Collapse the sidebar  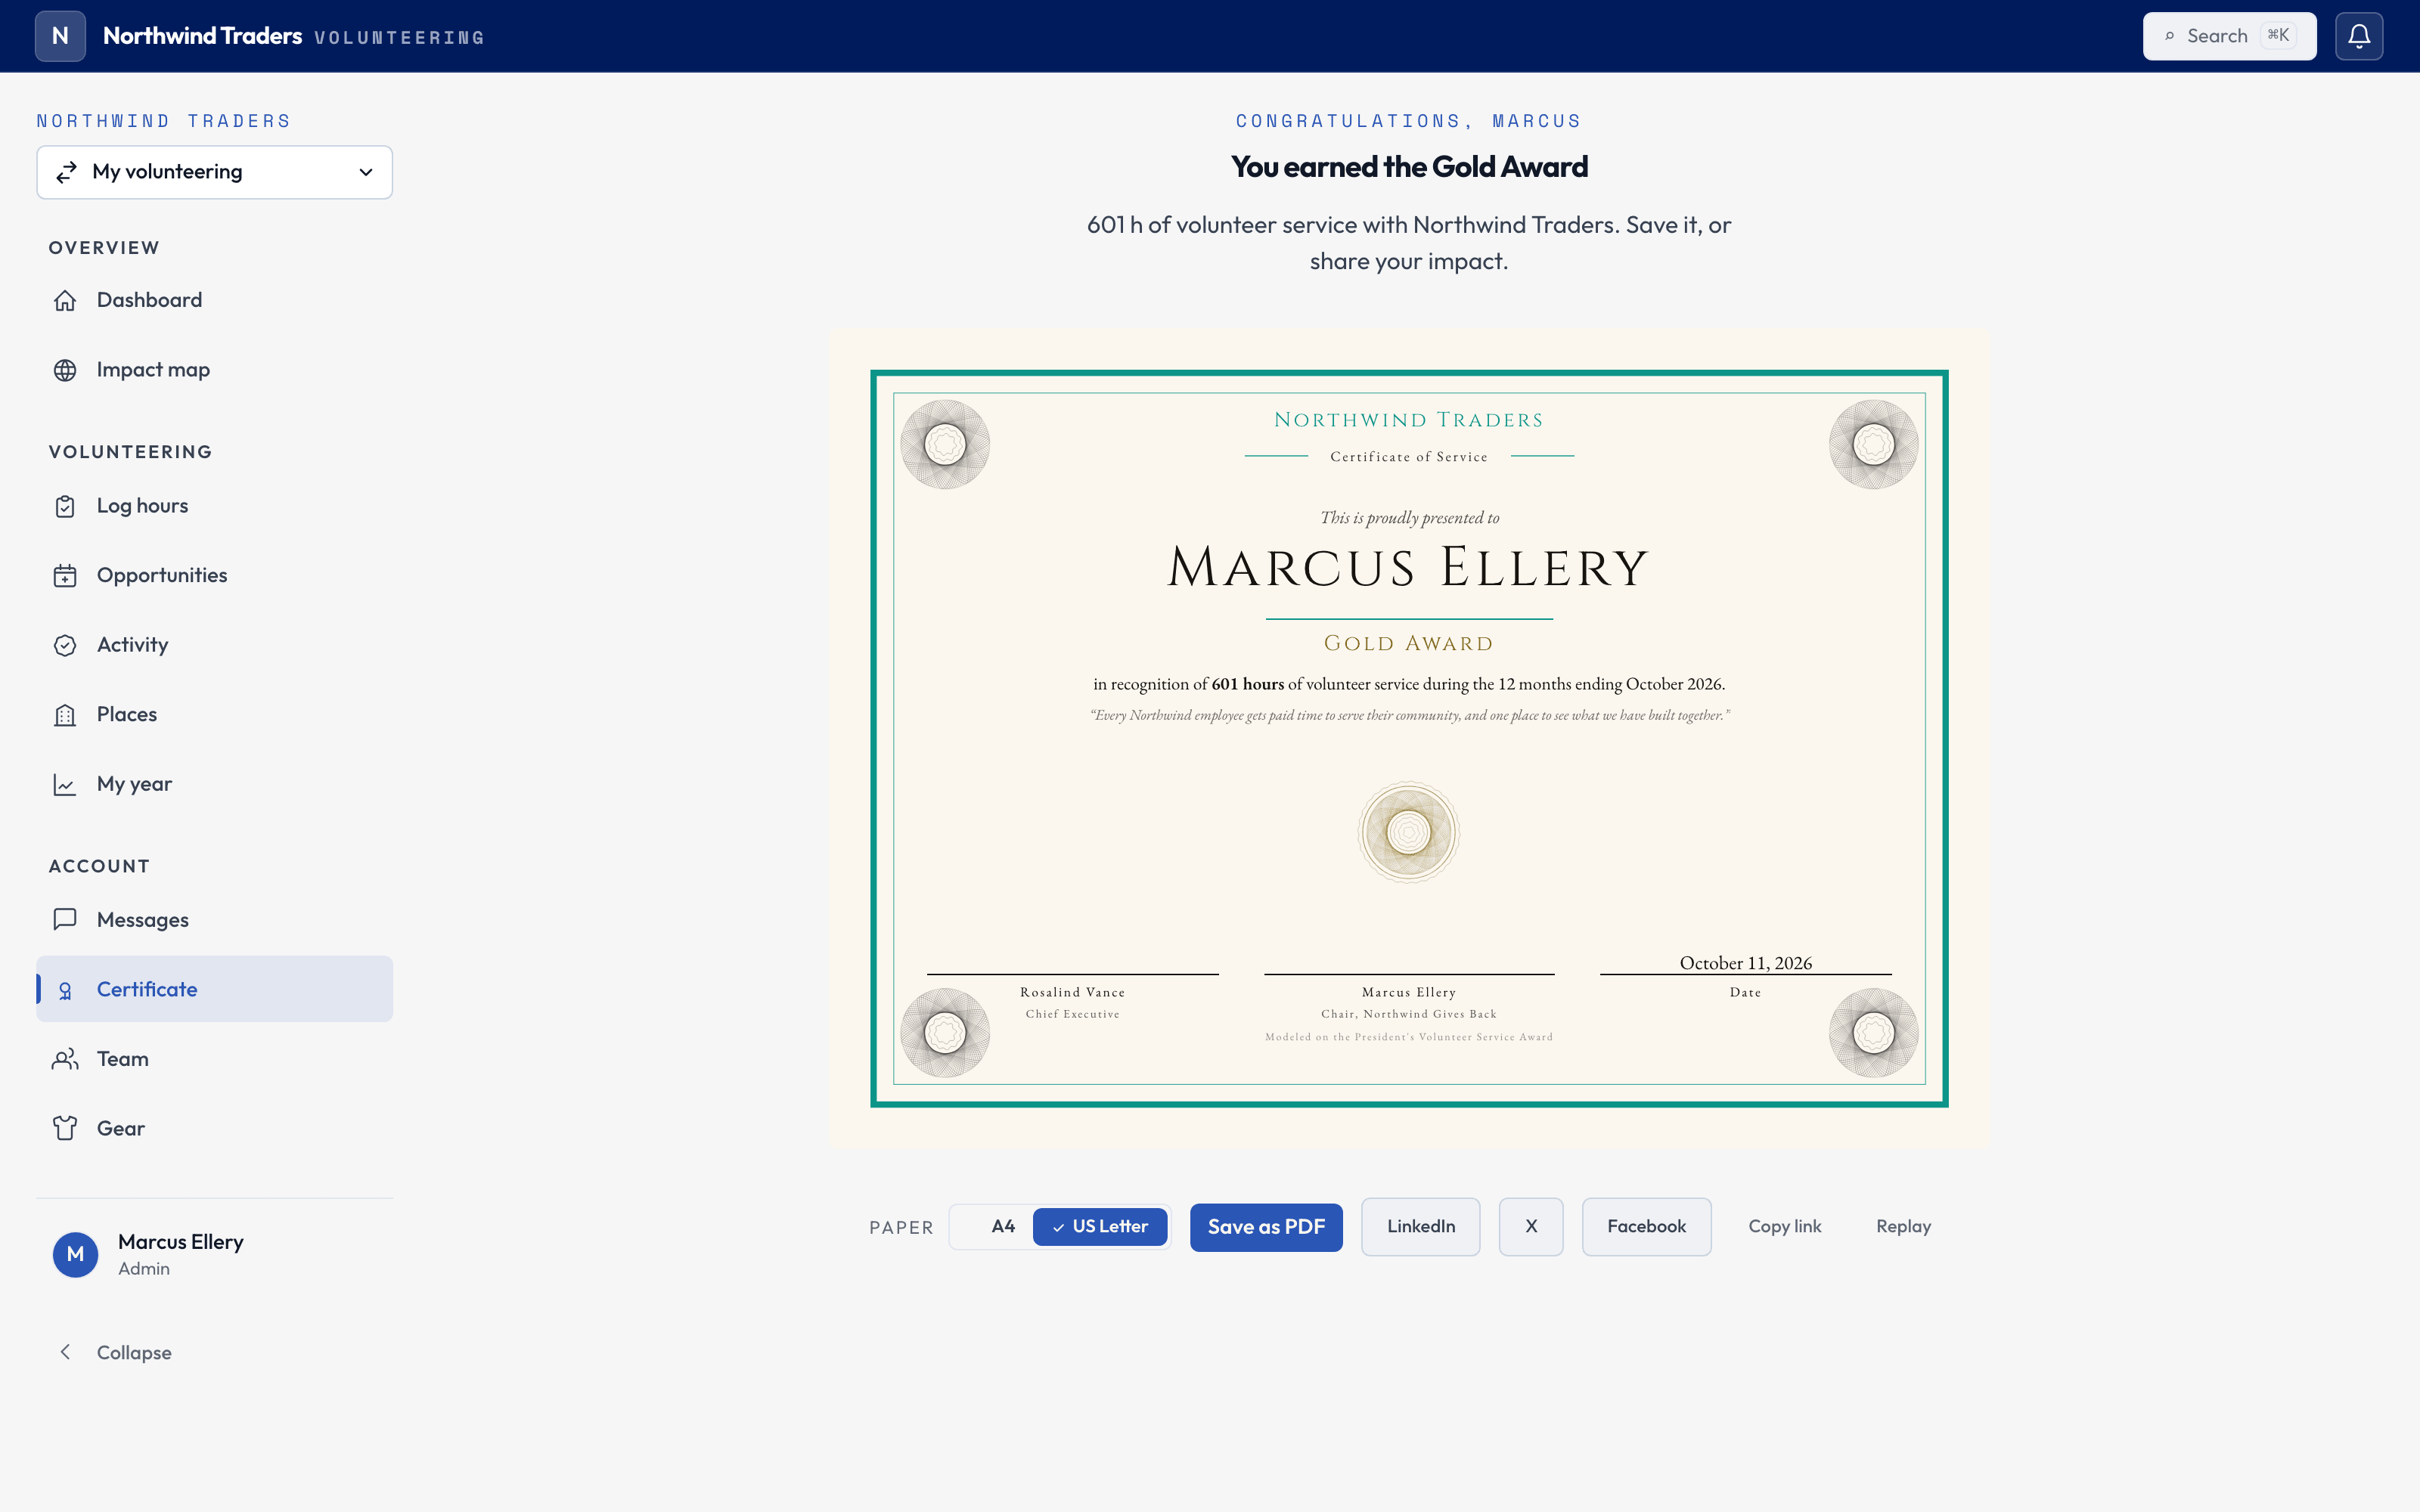[x=214, y=1352]
